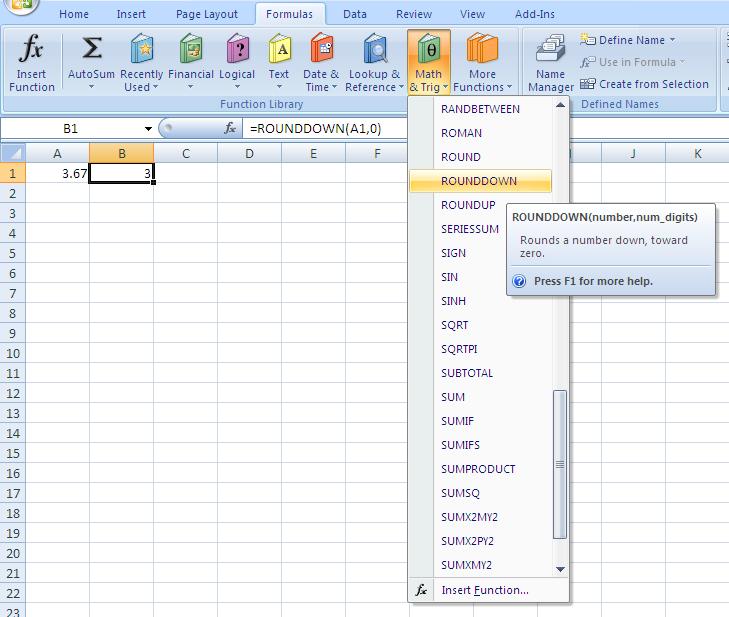Click the Insert Function fx ribbon icon
Screen dimensions: 729x617
(x=31, y=48)
